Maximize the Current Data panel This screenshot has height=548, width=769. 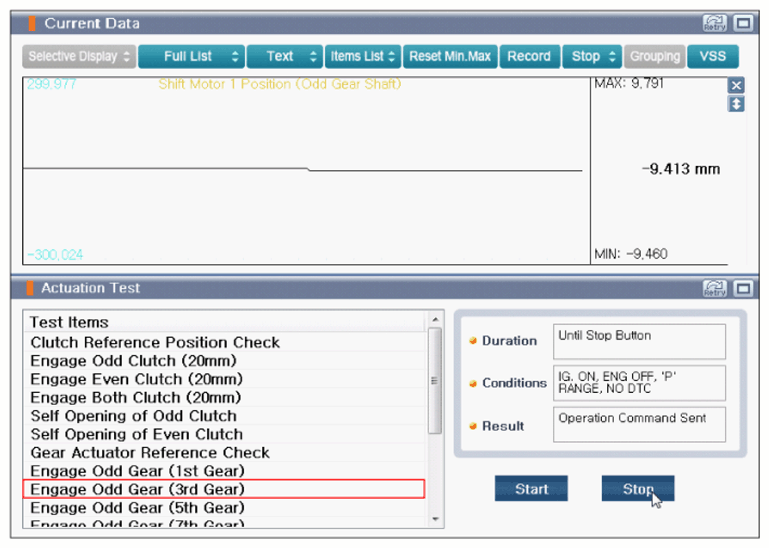tap(743, 23)
